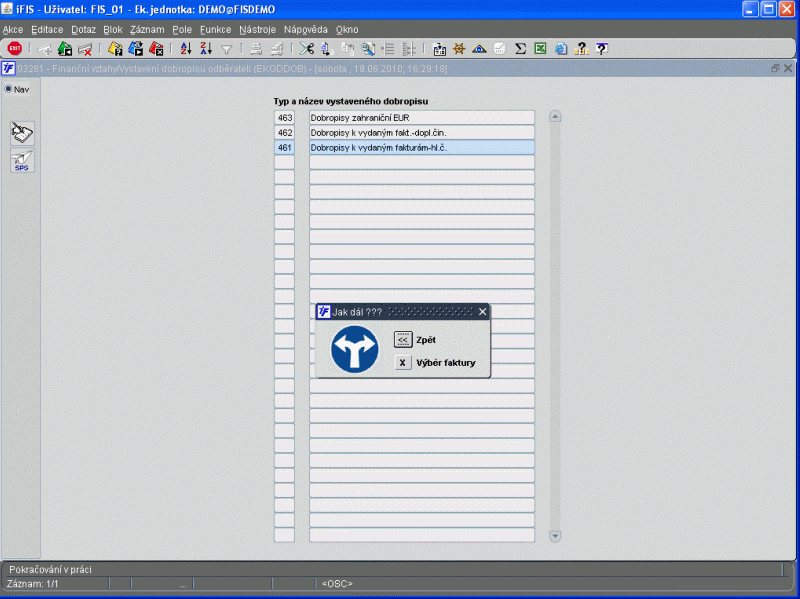The image size is (800, 599).
Task: Open the Záznam menu
Action: point(147,30)
